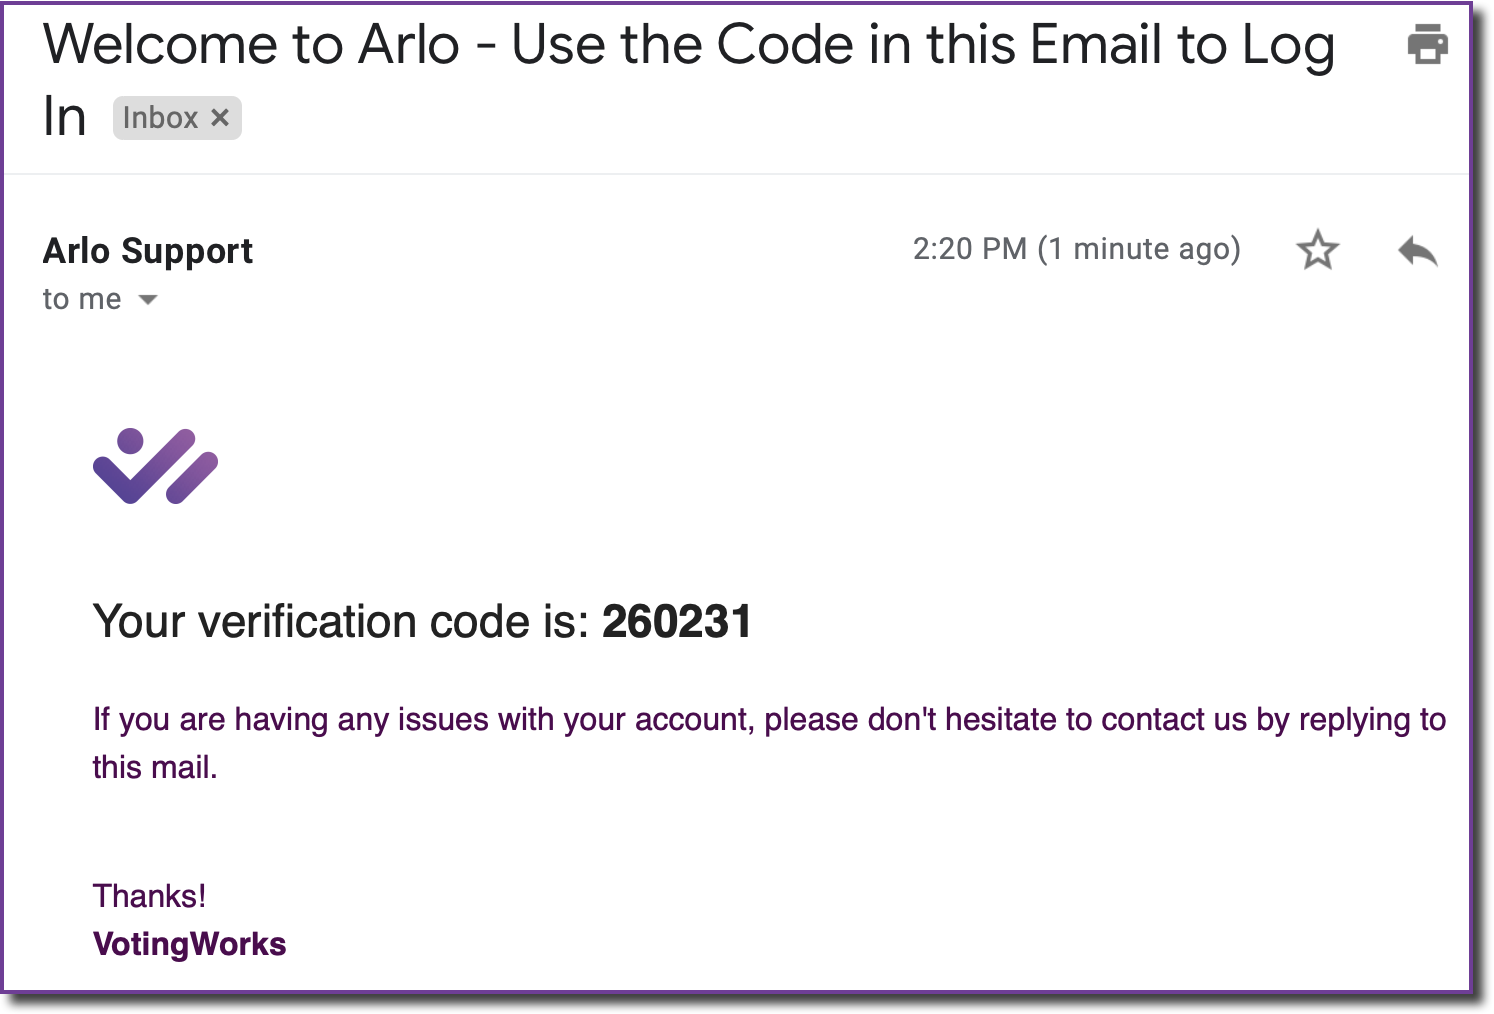Click the "Welcome to Arlo" subject heading
This screenshot has width=1494, height=1014.
click(x=250, y=46)
